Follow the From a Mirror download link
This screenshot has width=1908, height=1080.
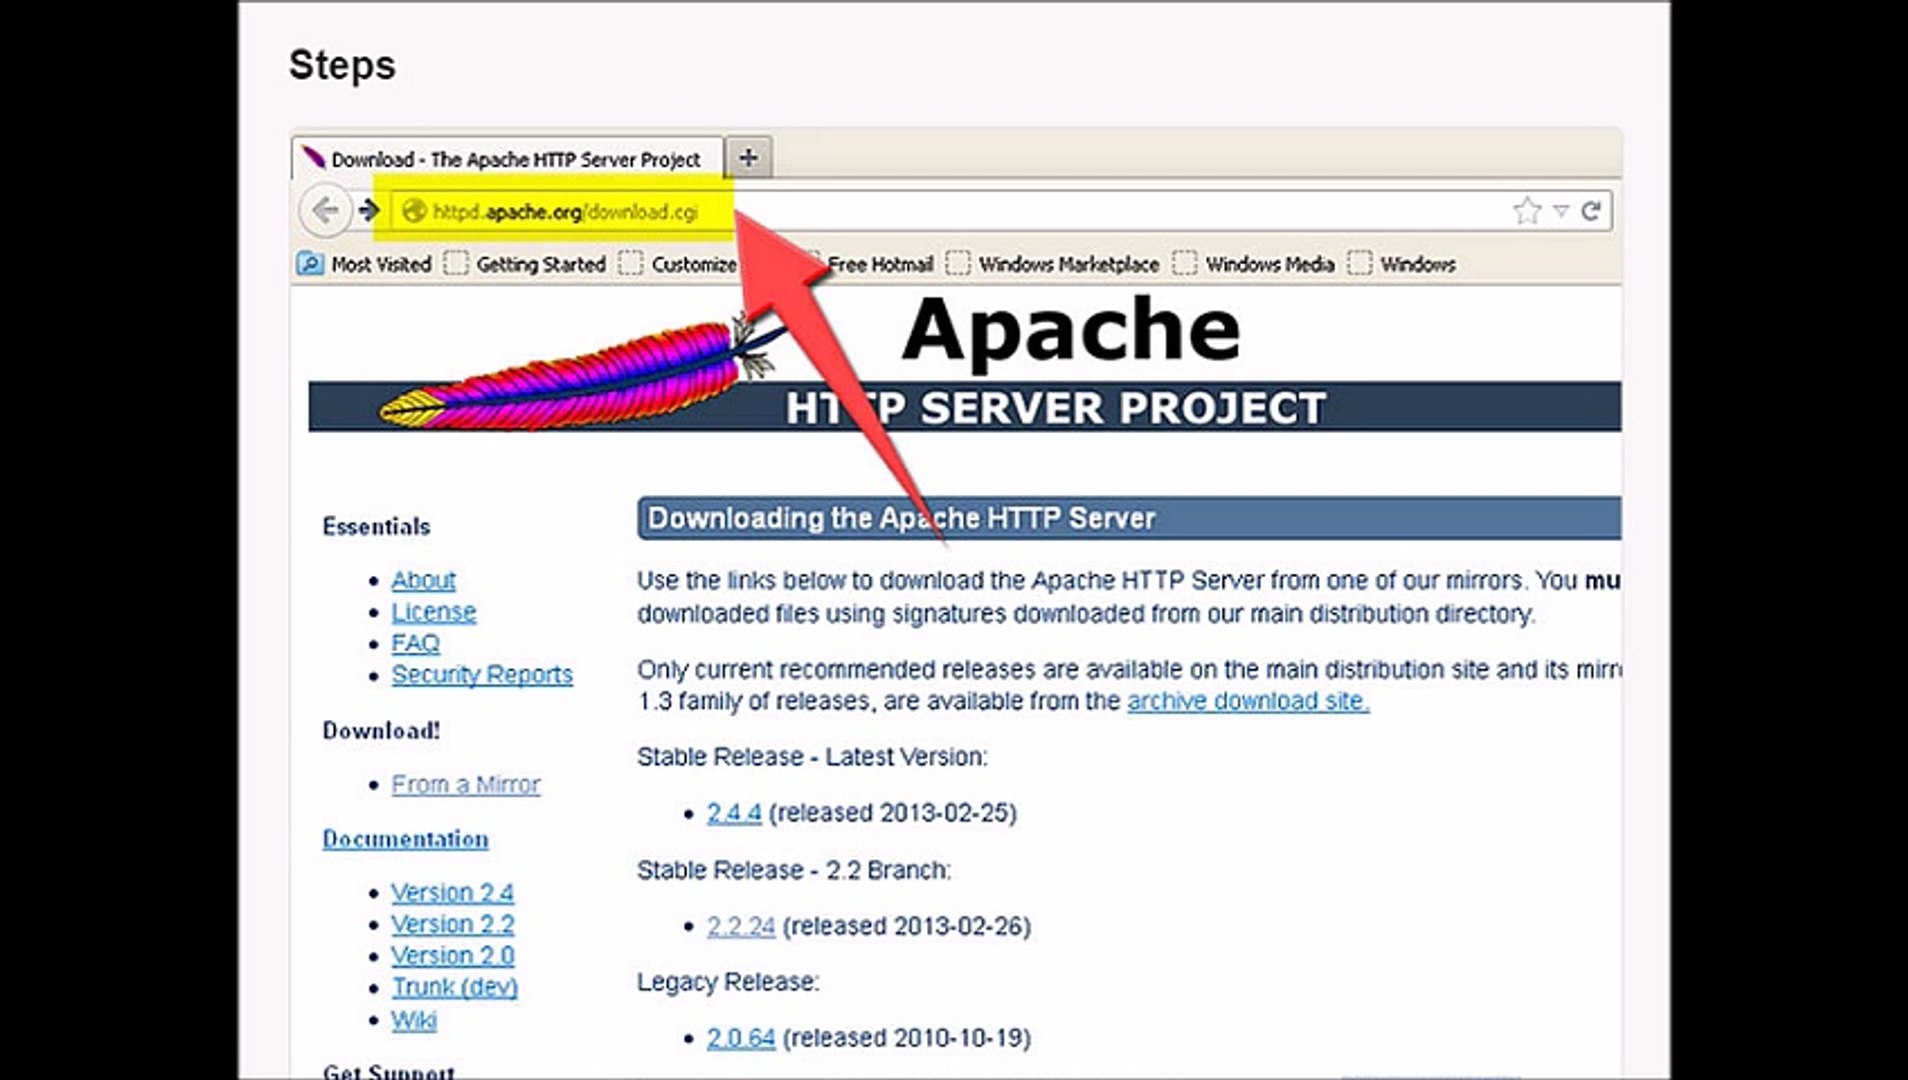(x=465, y=784)
